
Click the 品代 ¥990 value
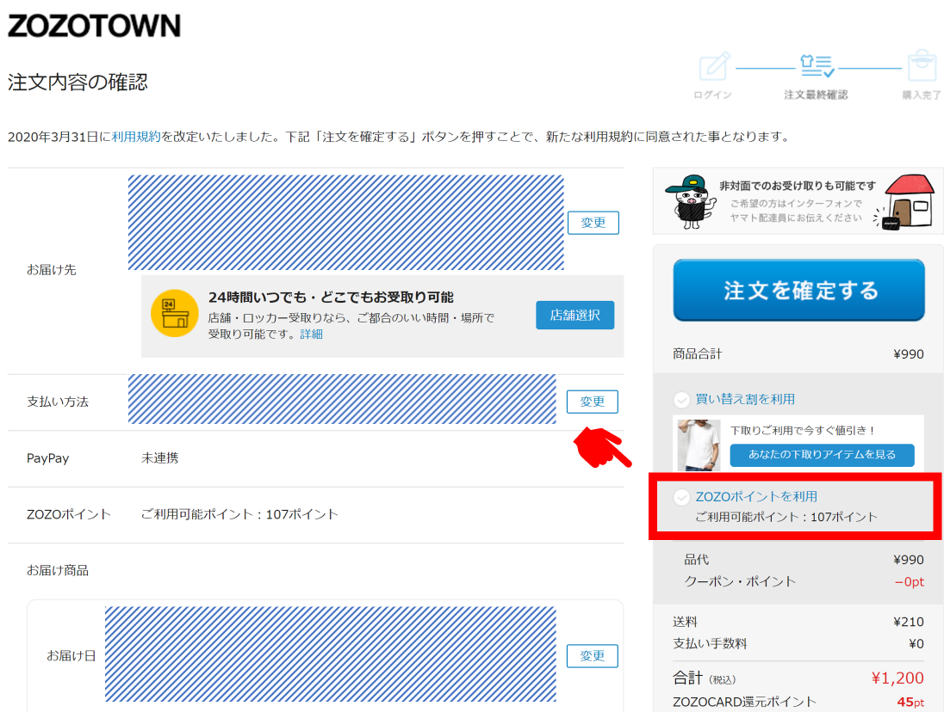click(908, 560)
